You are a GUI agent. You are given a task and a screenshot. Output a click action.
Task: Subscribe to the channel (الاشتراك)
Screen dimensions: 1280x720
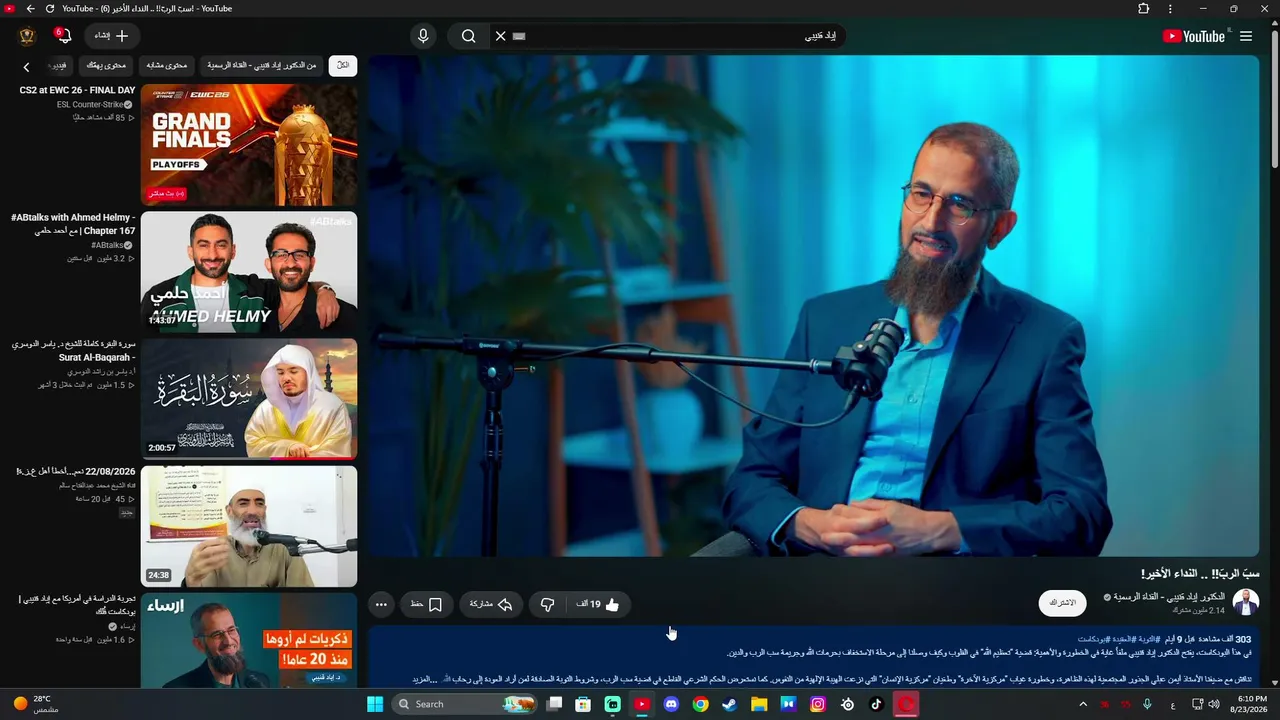[x=1062, y=603]
